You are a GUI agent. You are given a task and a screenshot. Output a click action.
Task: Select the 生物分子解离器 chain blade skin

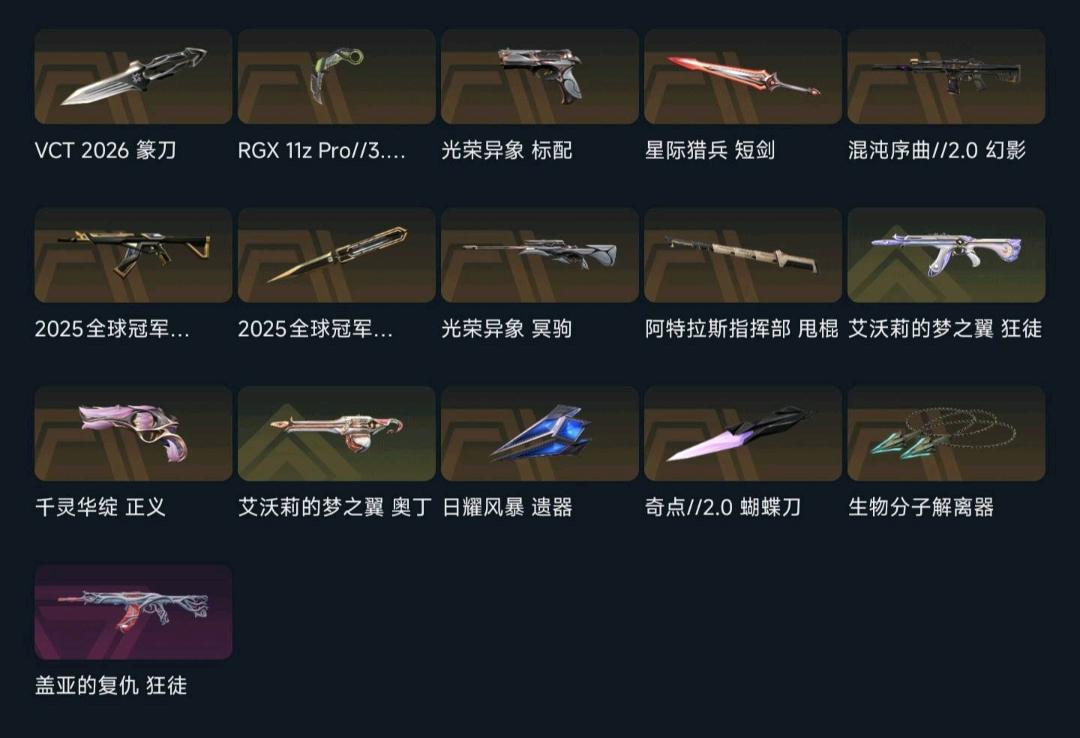tap(946, 433)
